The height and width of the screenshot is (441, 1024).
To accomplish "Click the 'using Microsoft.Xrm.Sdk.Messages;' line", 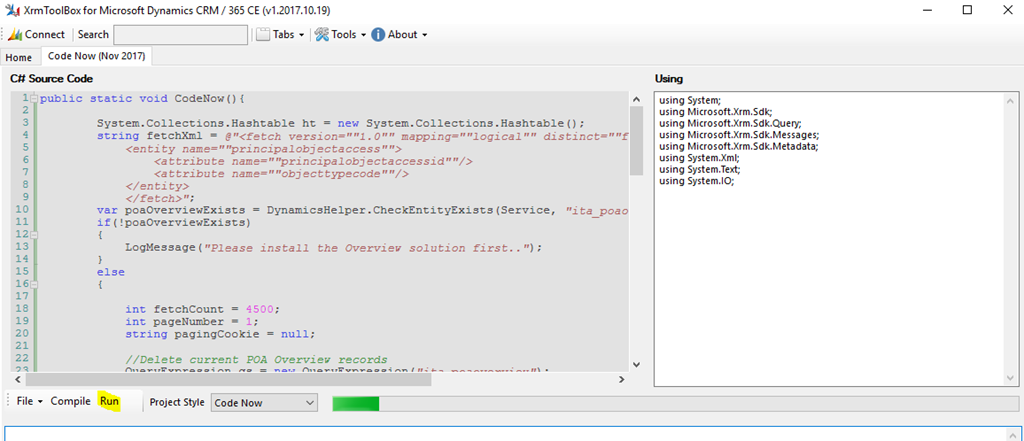I will click(739, 135).
